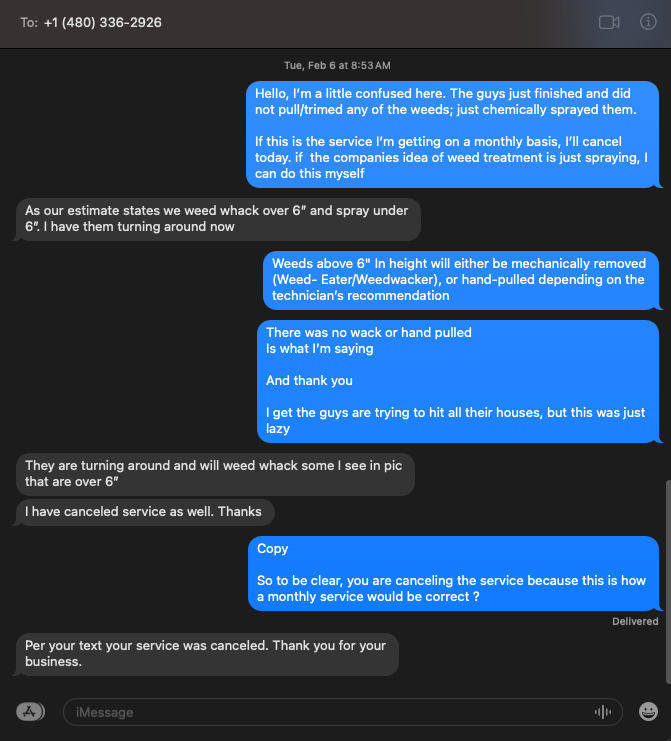Open the emoji picker
The width and height of the screenshot is (671, 741).
[x=648, y=712]
